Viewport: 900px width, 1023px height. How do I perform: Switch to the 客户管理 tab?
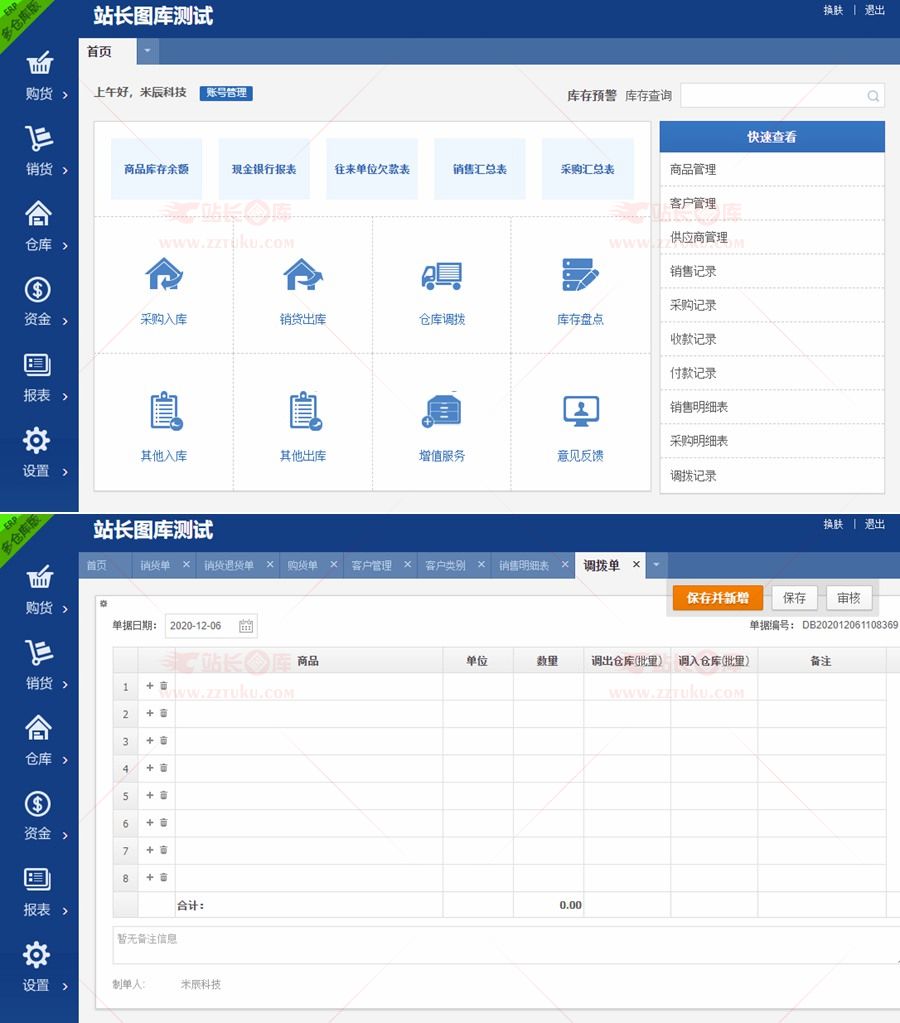point(371,566)
